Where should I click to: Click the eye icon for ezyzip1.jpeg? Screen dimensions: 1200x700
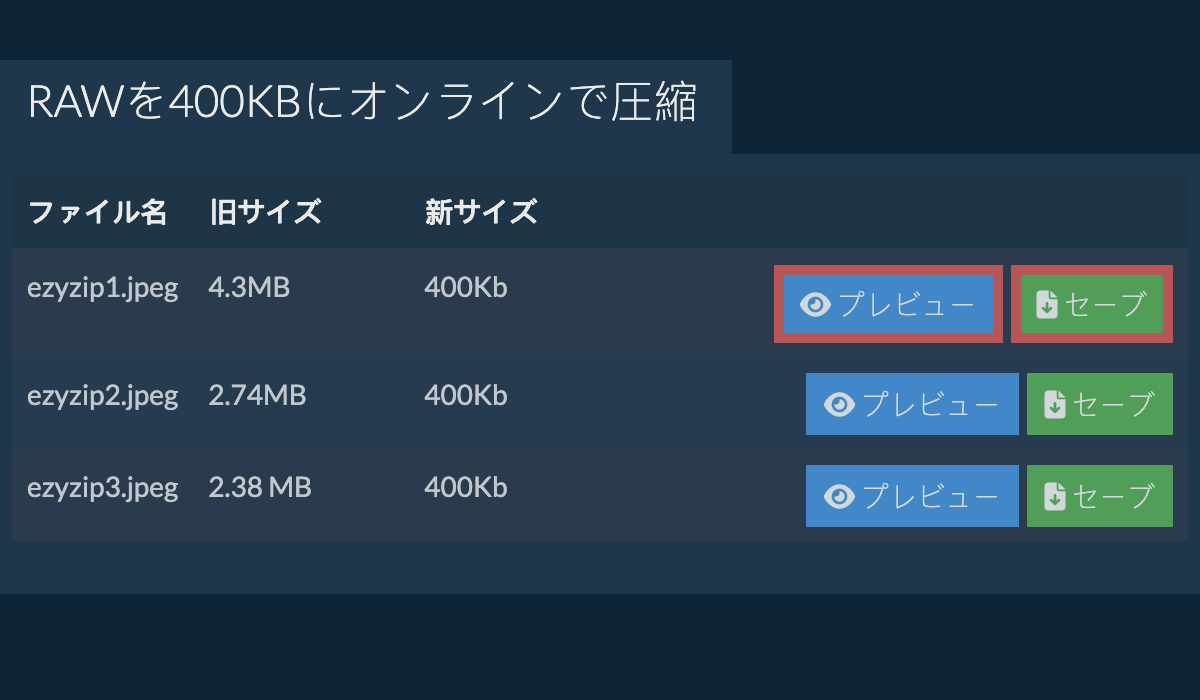tap(816, 304)
